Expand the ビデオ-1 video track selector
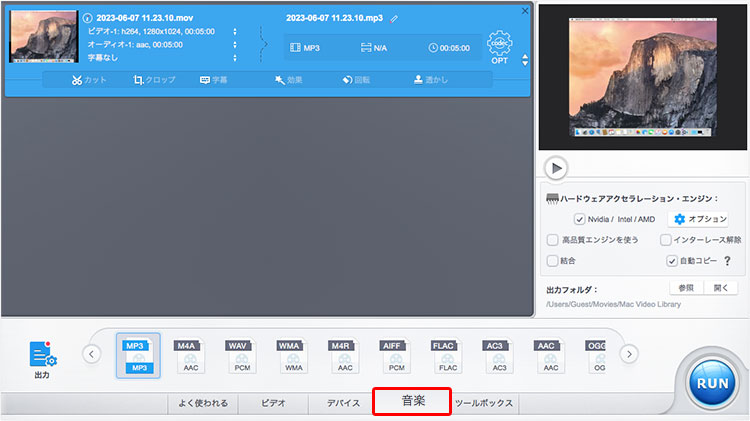Screen dimensions: 750x421 point(234,31)
